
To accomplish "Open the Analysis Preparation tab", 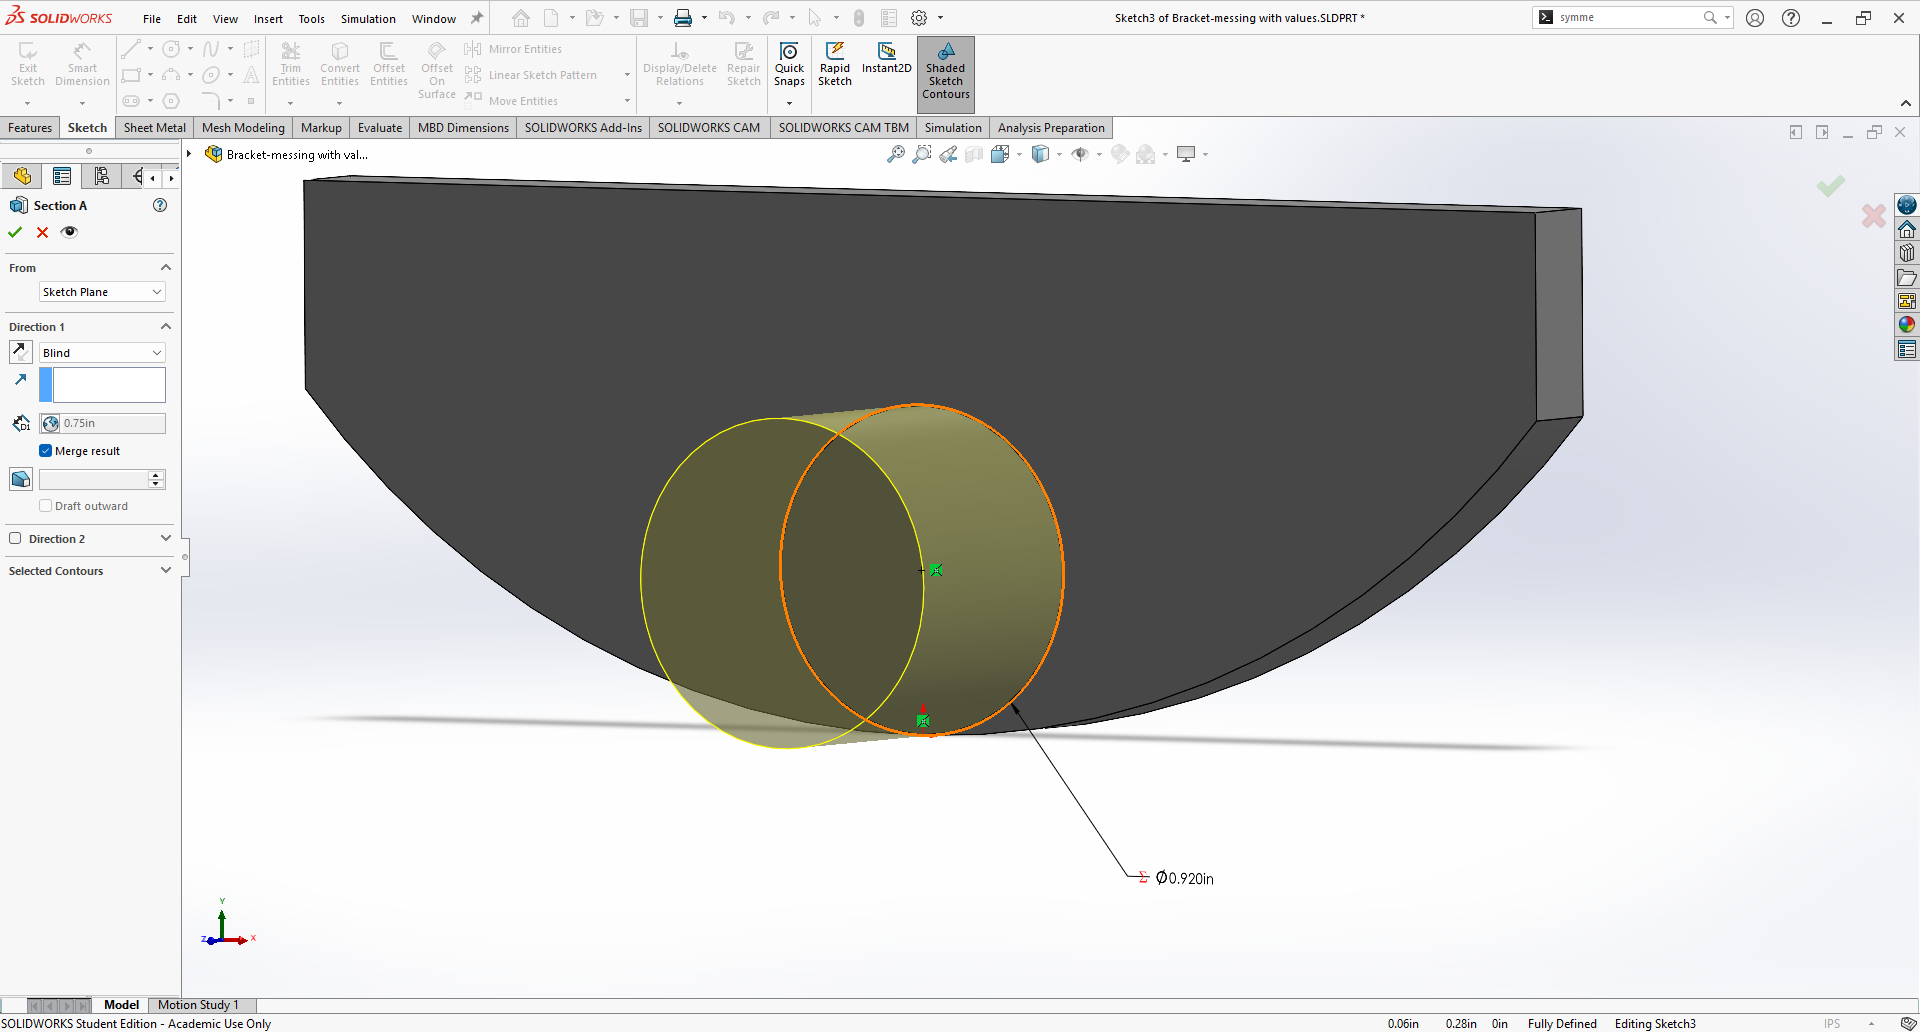I will [x=1051, y=128].
